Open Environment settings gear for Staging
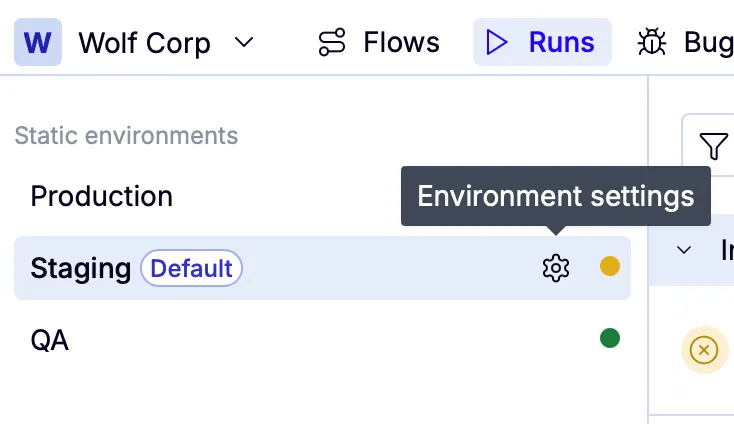Screen dimensions: 734x424 click(x=555, y=268)
